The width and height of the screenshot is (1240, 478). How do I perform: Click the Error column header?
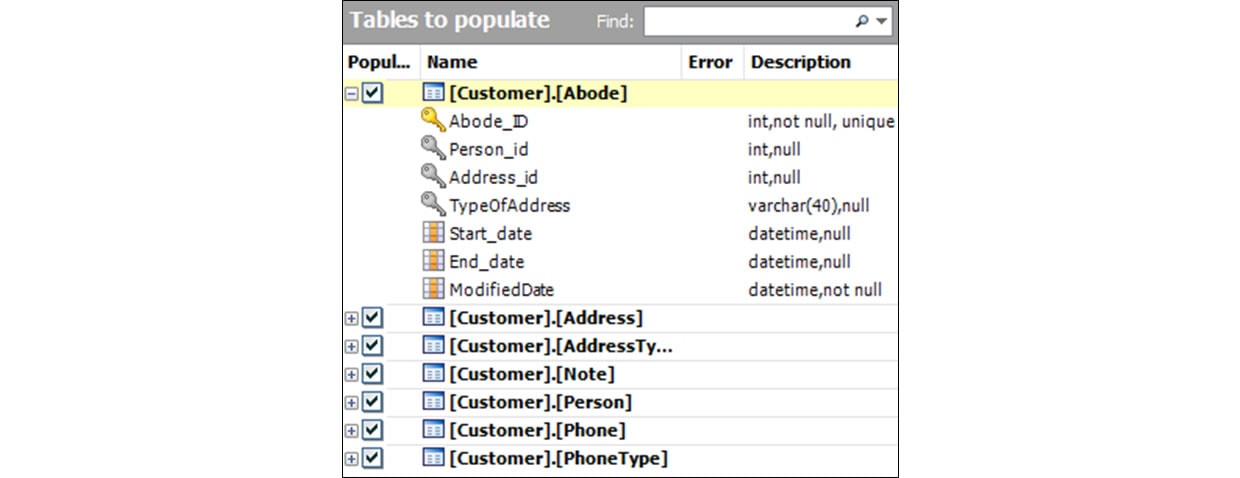712,62
